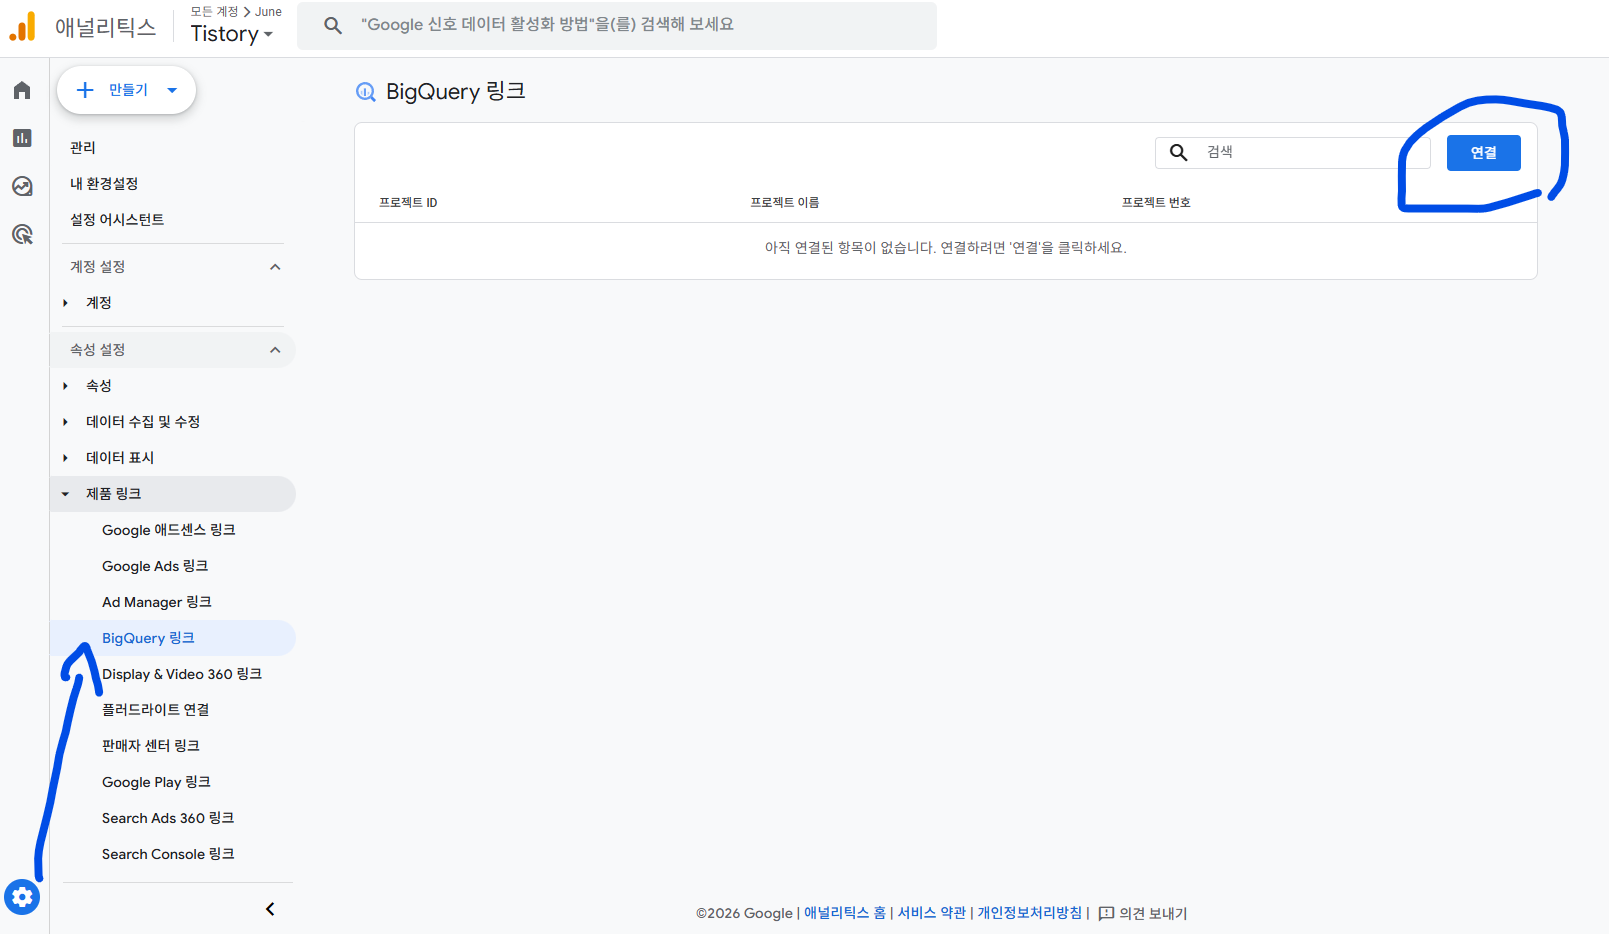Click 프로젝트 이름 column header
This screenshot has height=934, width=1609.
pos(785,203)
